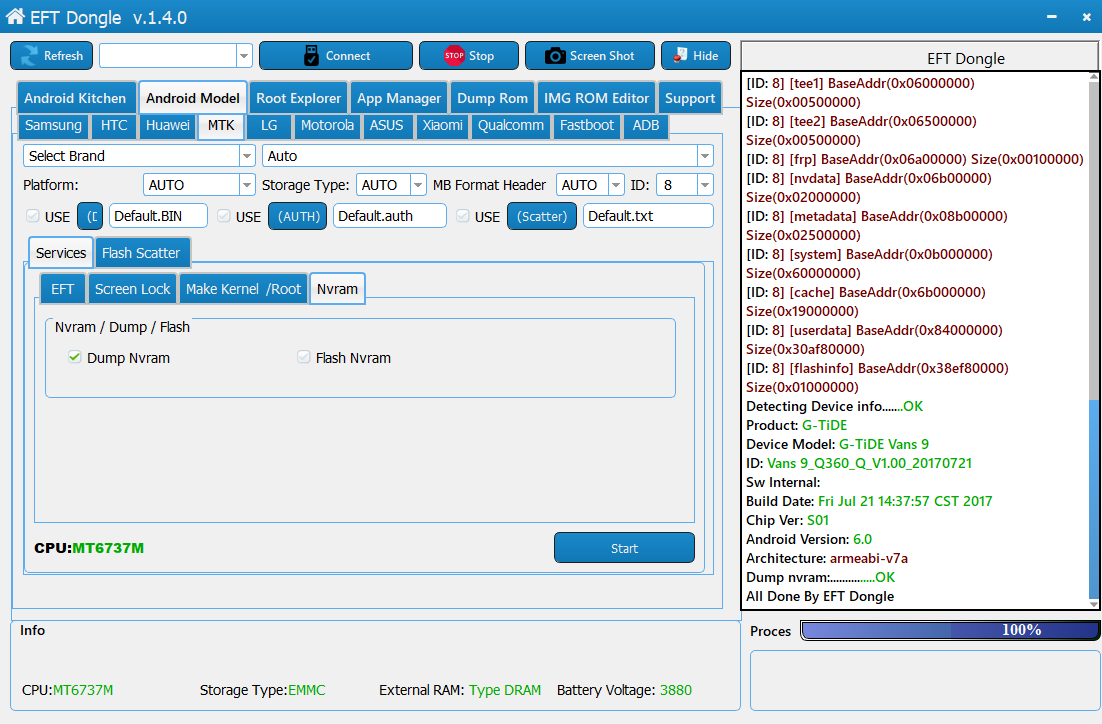The height and width of the screenshot is (724, 1102).
Task: Click the Hide button icon
Action: [680, 56]
